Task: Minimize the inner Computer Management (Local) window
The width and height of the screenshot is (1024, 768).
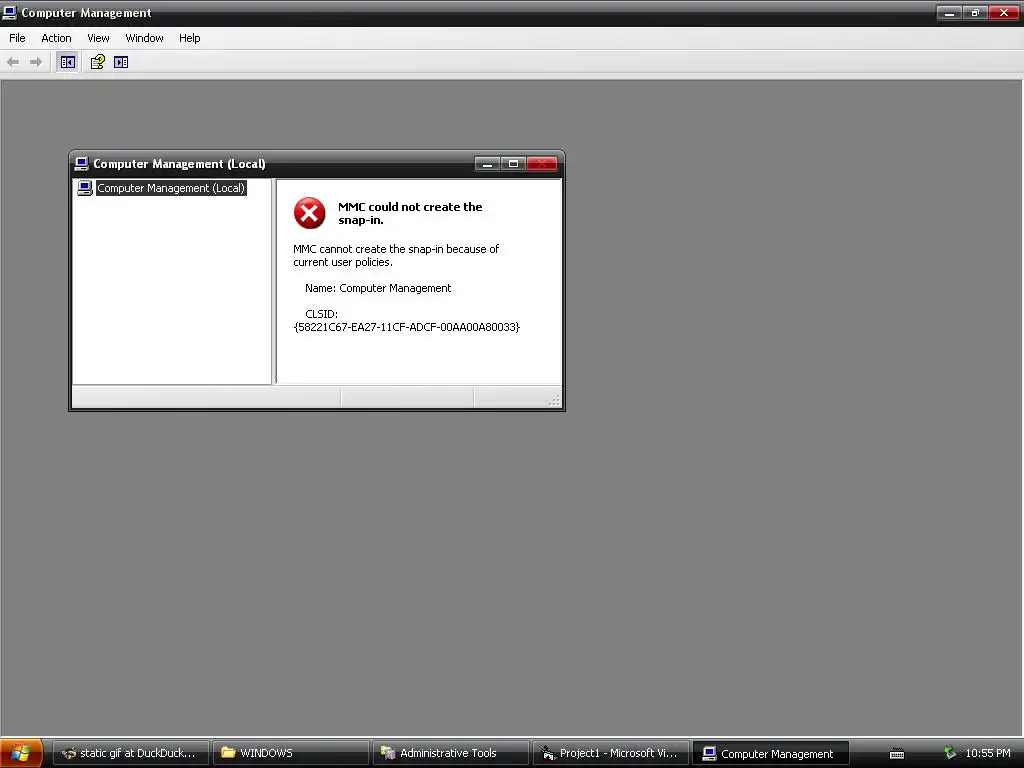Action: pos(487,163)
